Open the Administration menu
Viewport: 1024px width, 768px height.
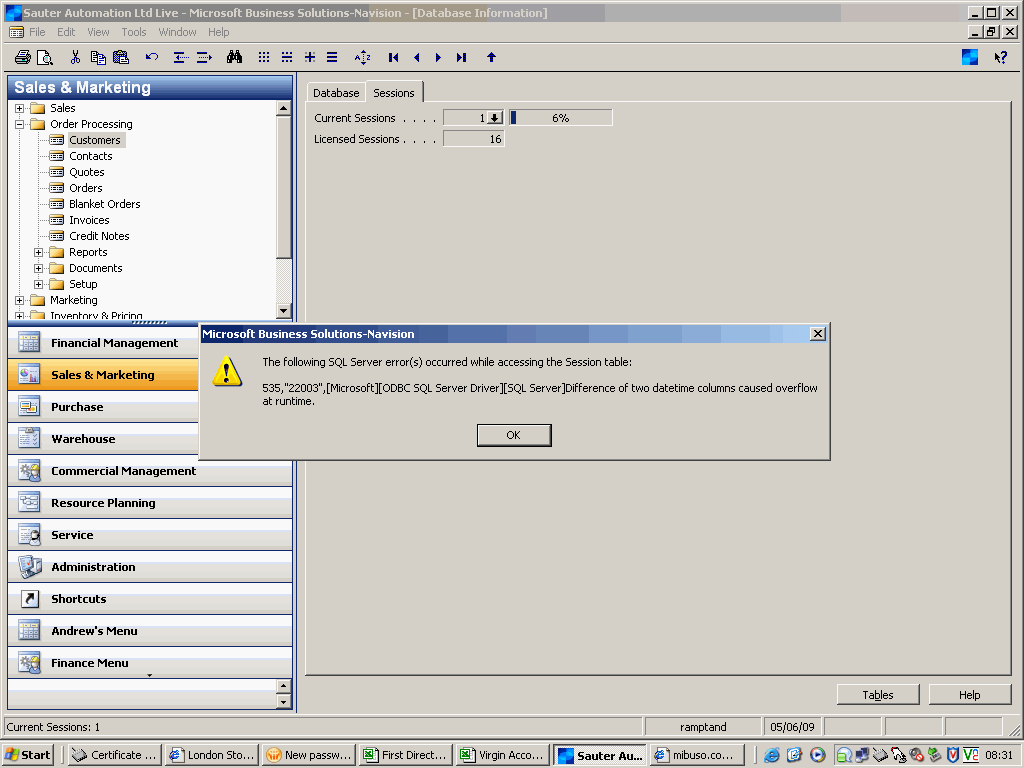pyautogui.click(x=150, y=567)
